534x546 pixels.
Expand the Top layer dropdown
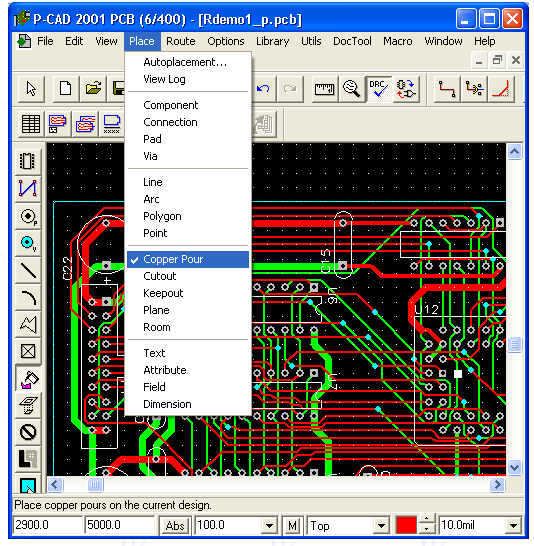point(382,525)
